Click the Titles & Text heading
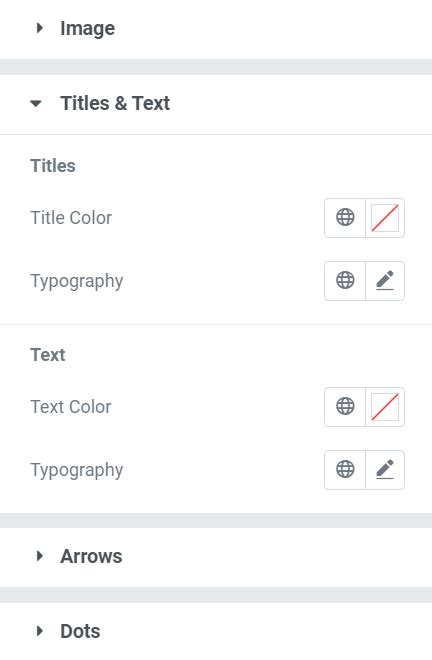The width and height of the screenshot is (432, 660). click(115, 103)
